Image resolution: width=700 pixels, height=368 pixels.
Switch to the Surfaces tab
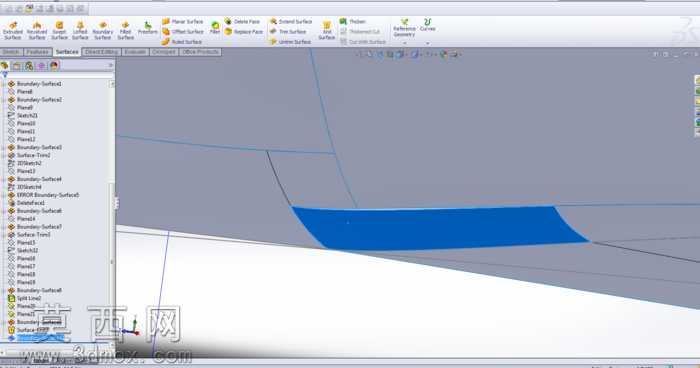pos(67,52)
